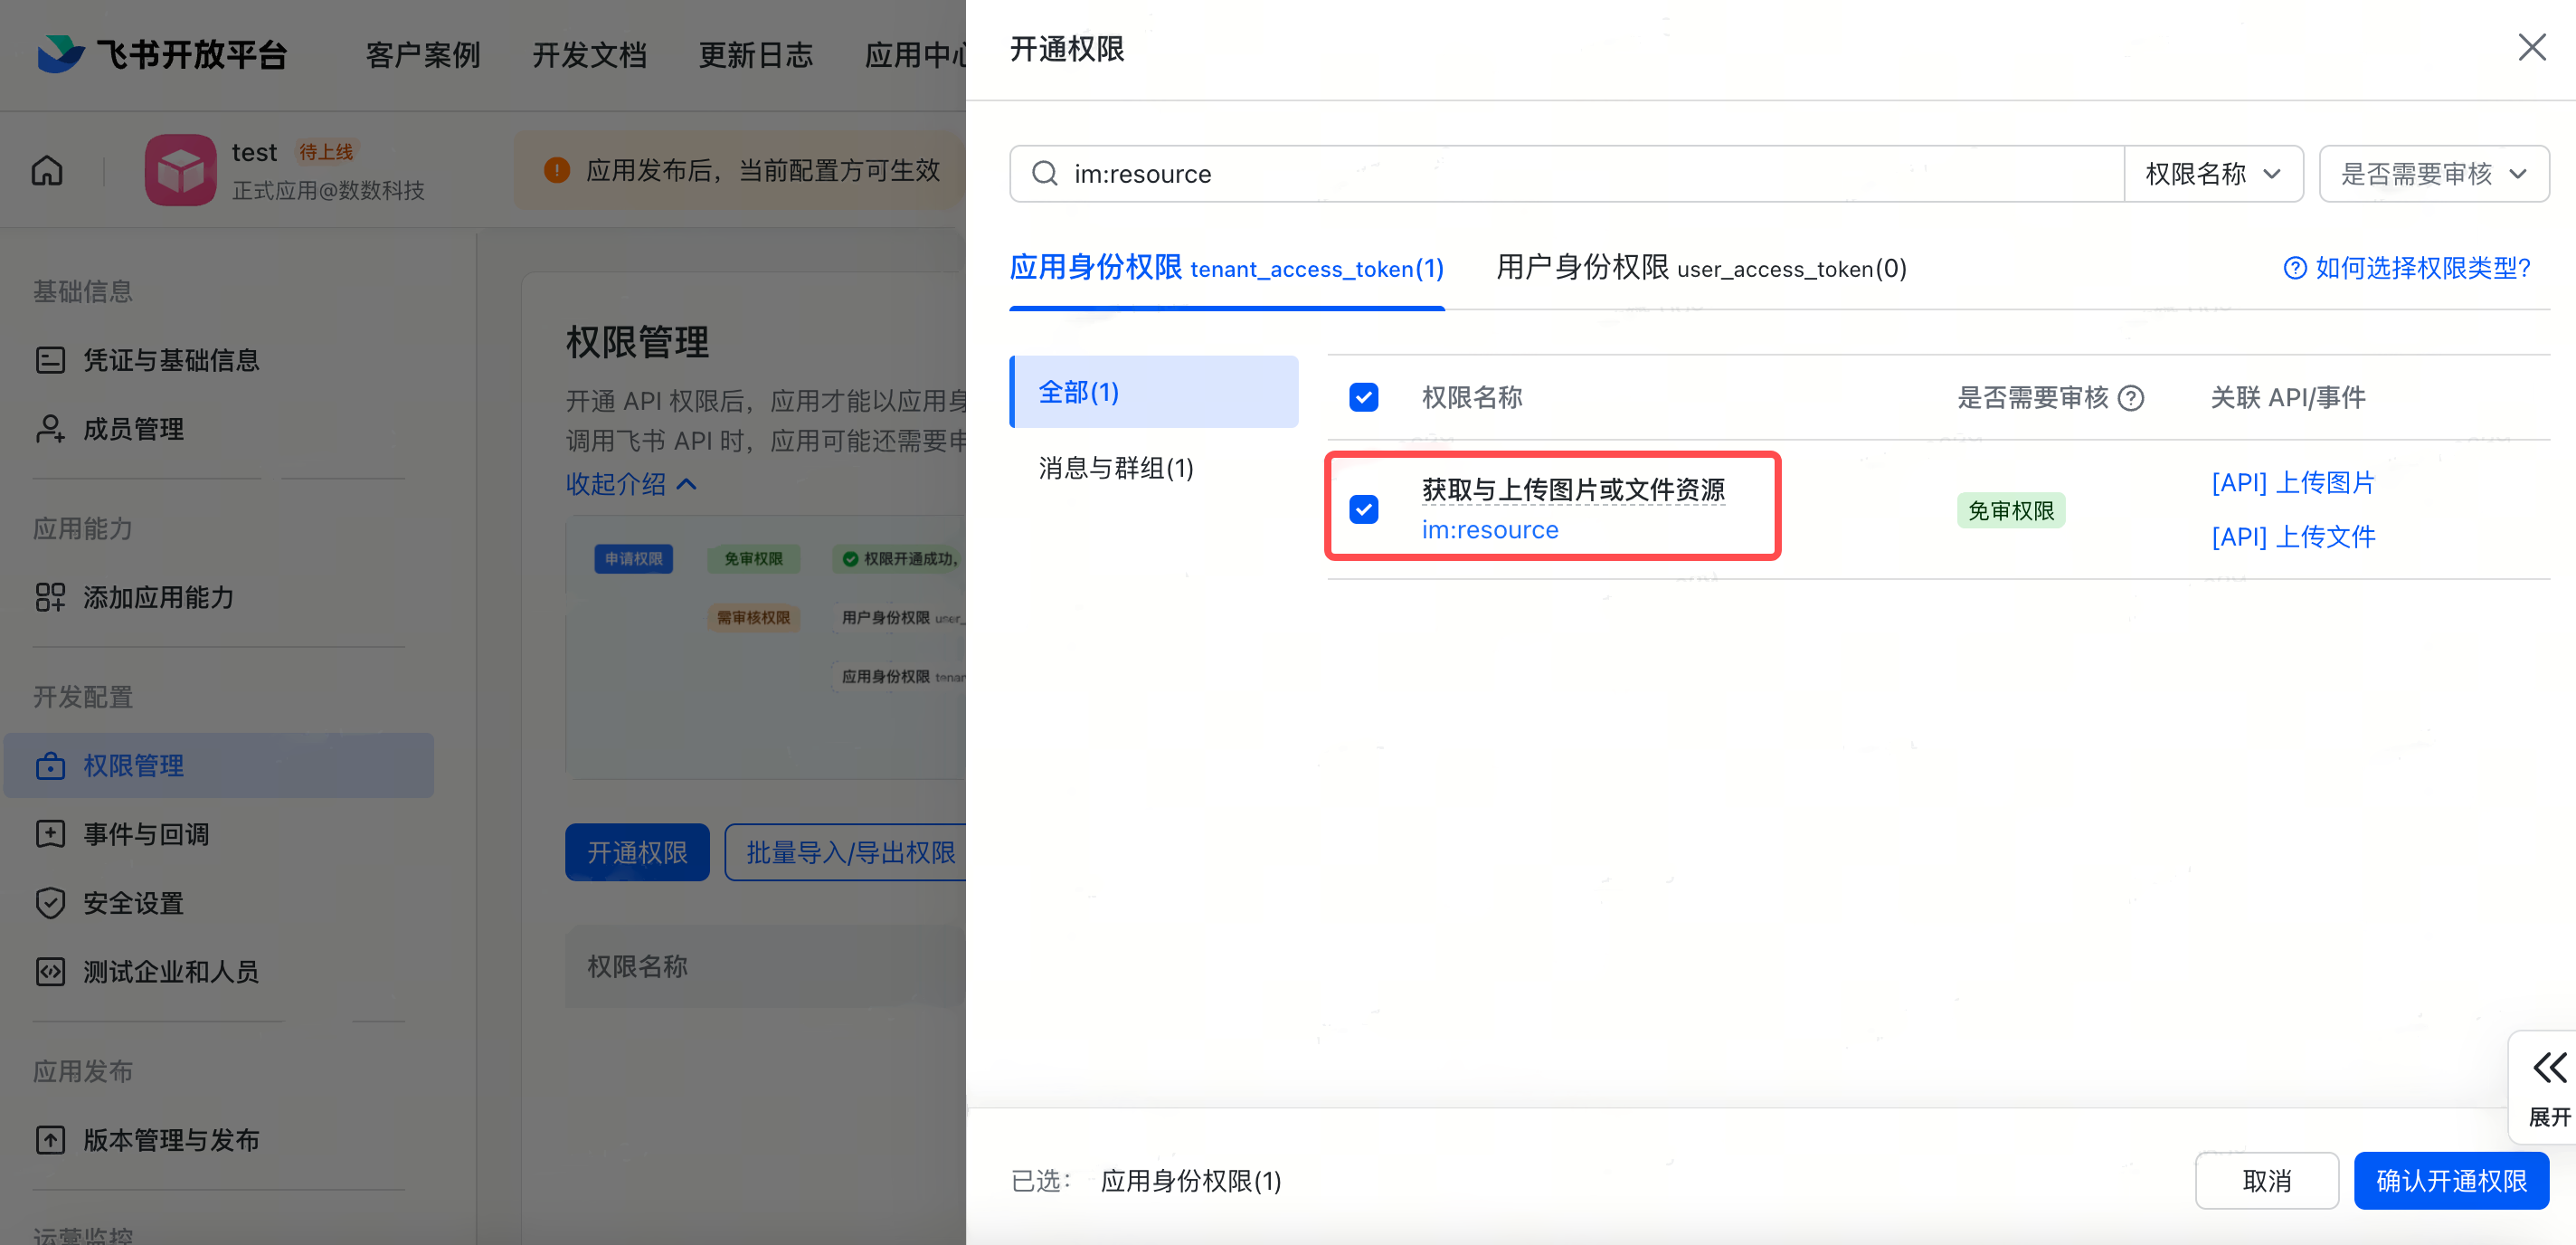Open 如何选择权限类型? help link

2421,268
